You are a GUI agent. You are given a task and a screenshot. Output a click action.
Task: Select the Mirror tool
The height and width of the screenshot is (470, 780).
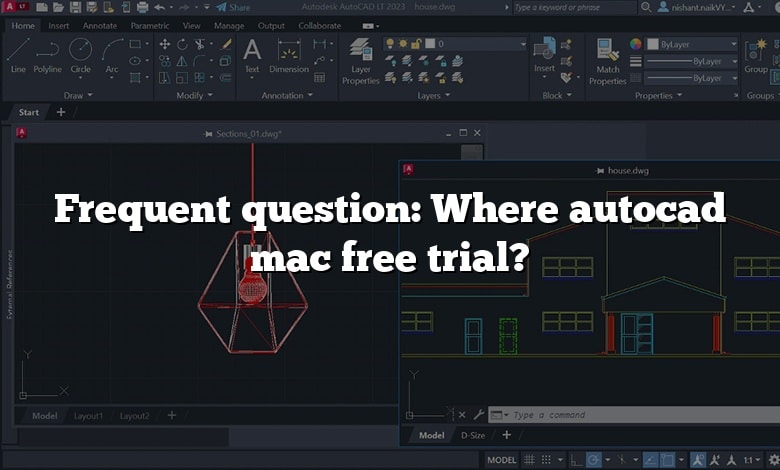182,61
